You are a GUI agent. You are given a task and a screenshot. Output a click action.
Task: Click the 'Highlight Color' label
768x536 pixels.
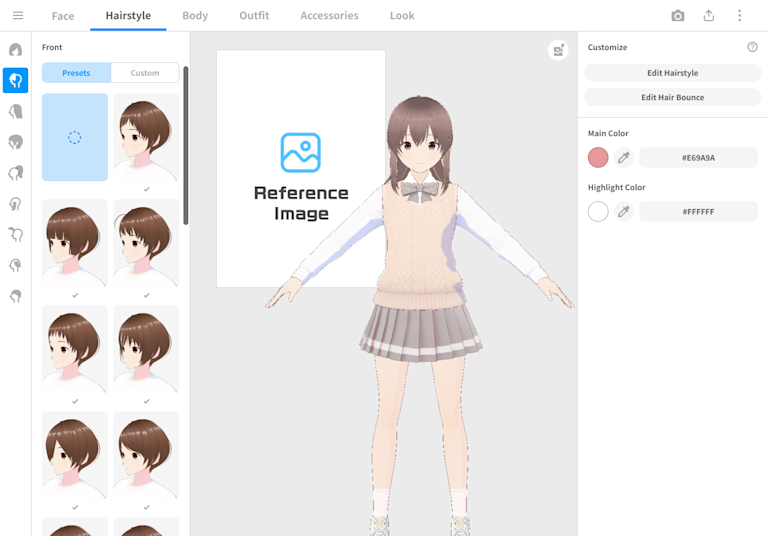(616, 187)
